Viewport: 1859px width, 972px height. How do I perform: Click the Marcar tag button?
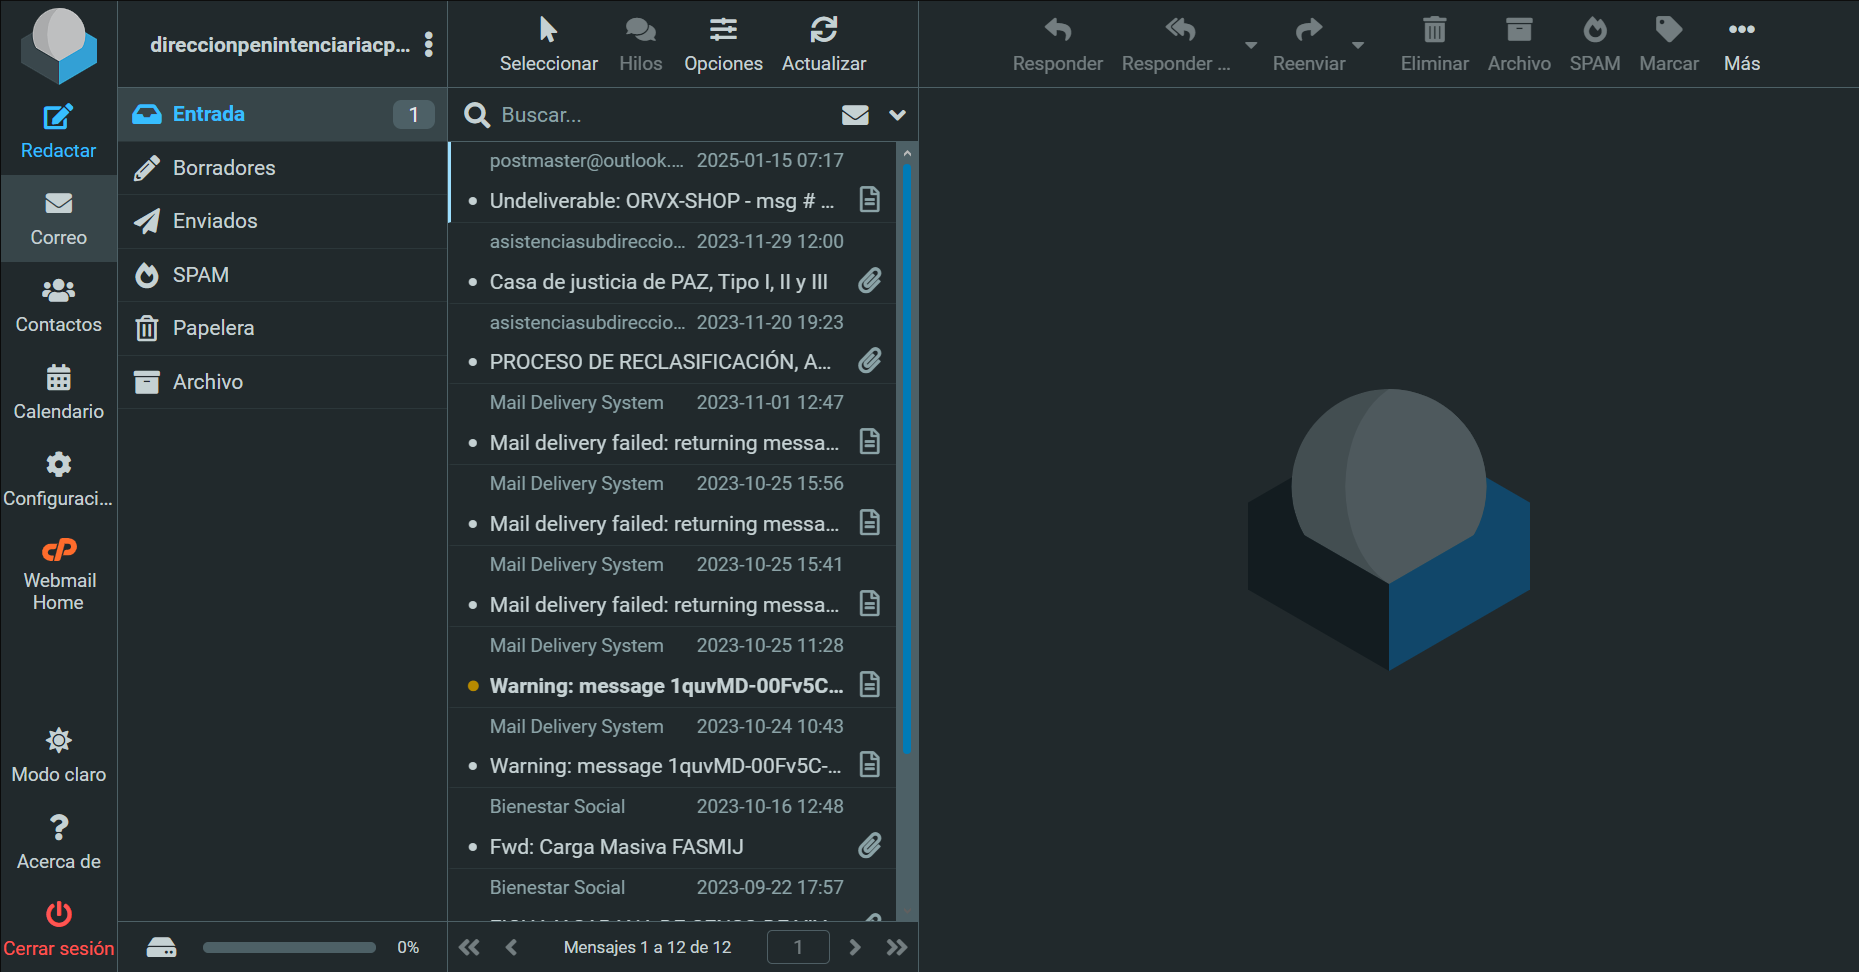(x=1668, y=45)
